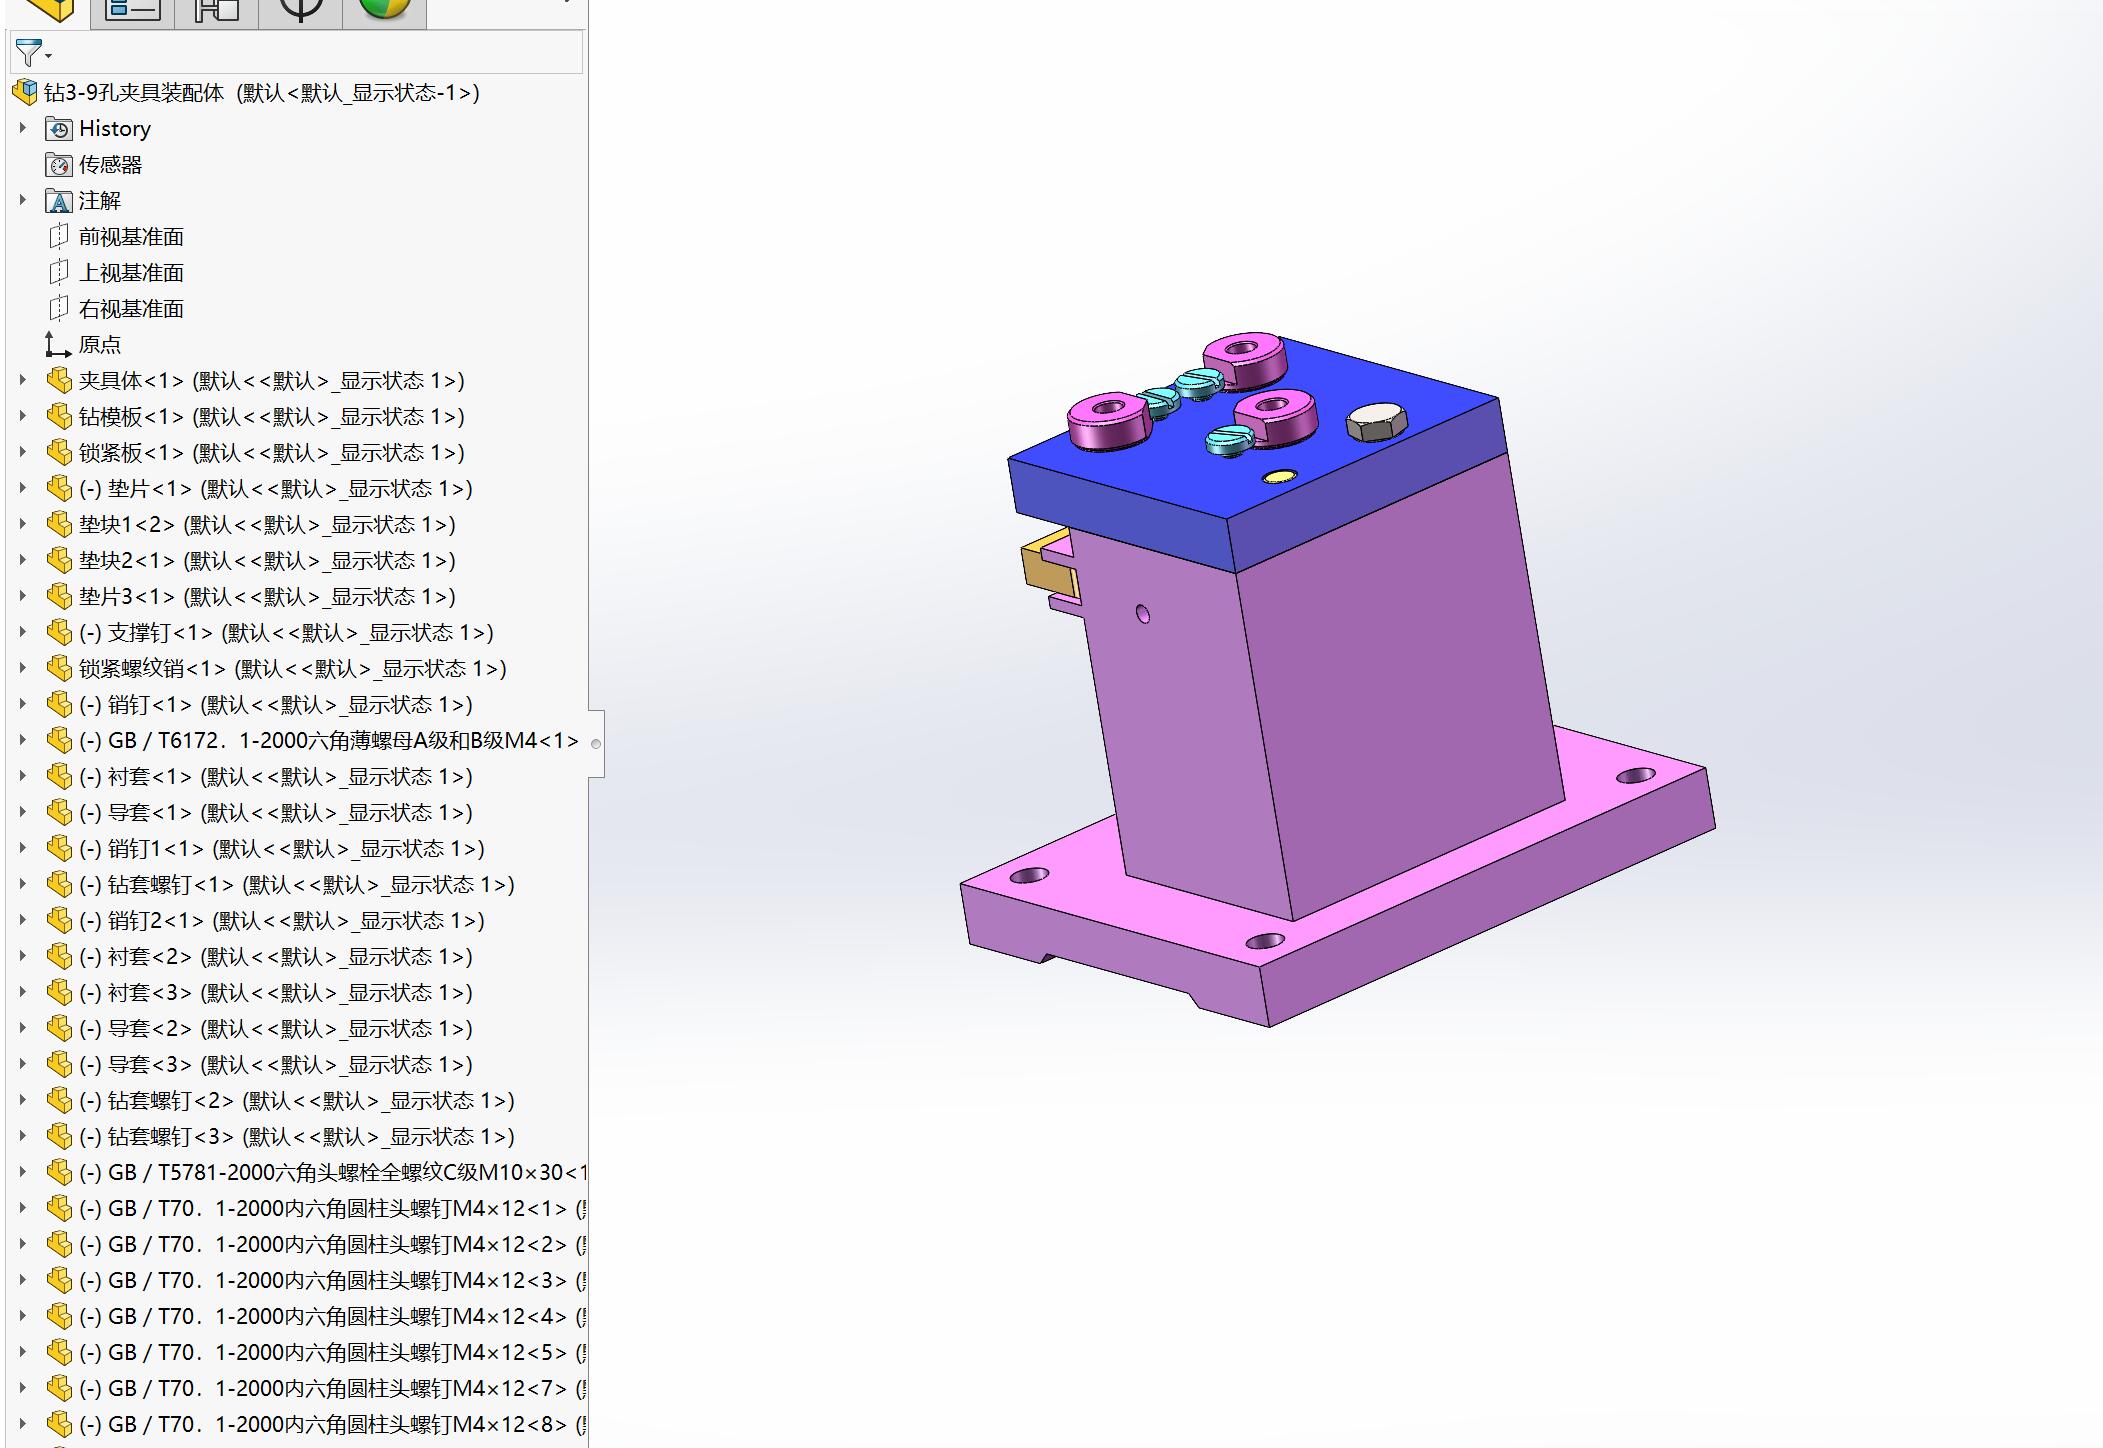
Task: Expand the History tree node
Action: tap(22, 128)
